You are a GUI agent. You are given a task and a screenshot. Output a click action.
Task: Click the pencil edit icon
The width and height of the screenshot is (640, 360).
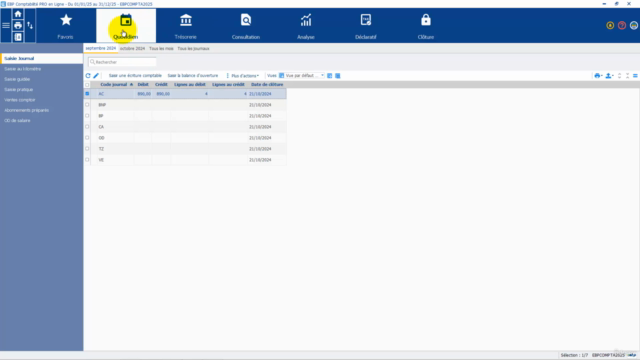point(96,76)
